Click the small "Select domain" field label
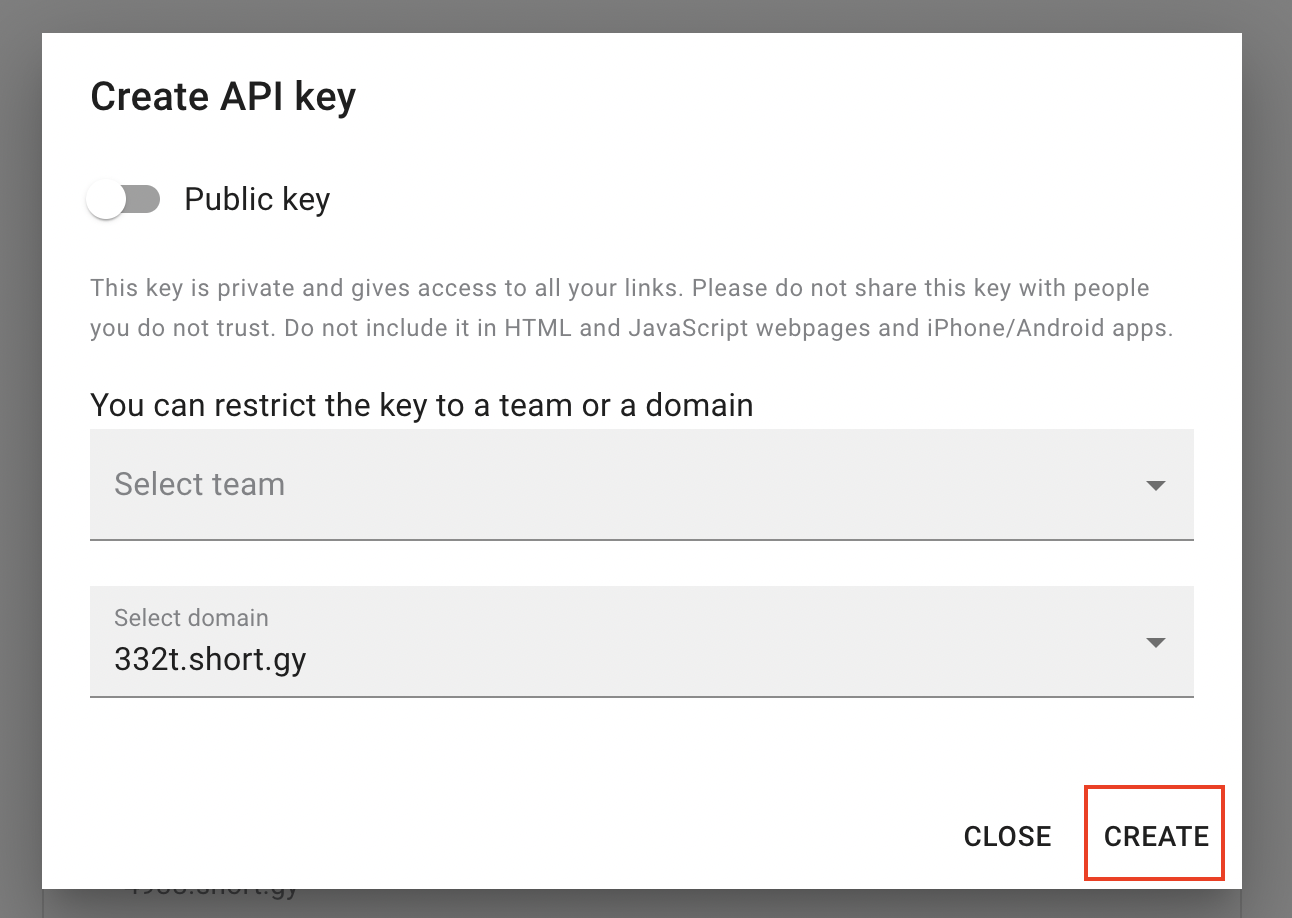This screenshot has width=1292, height=918. tap(191, 618)
